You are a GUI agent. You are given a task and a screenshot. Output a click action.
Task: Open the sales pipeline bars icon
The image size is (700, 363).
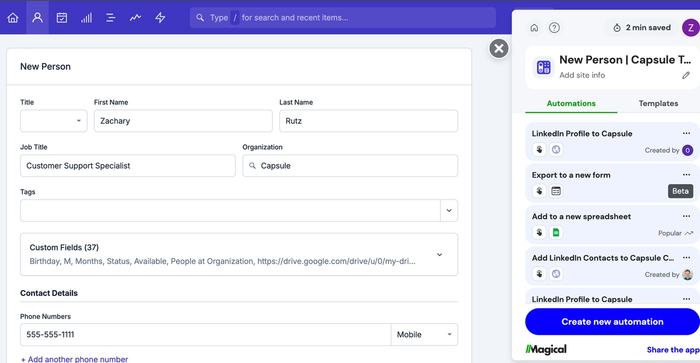click(86, 18)
